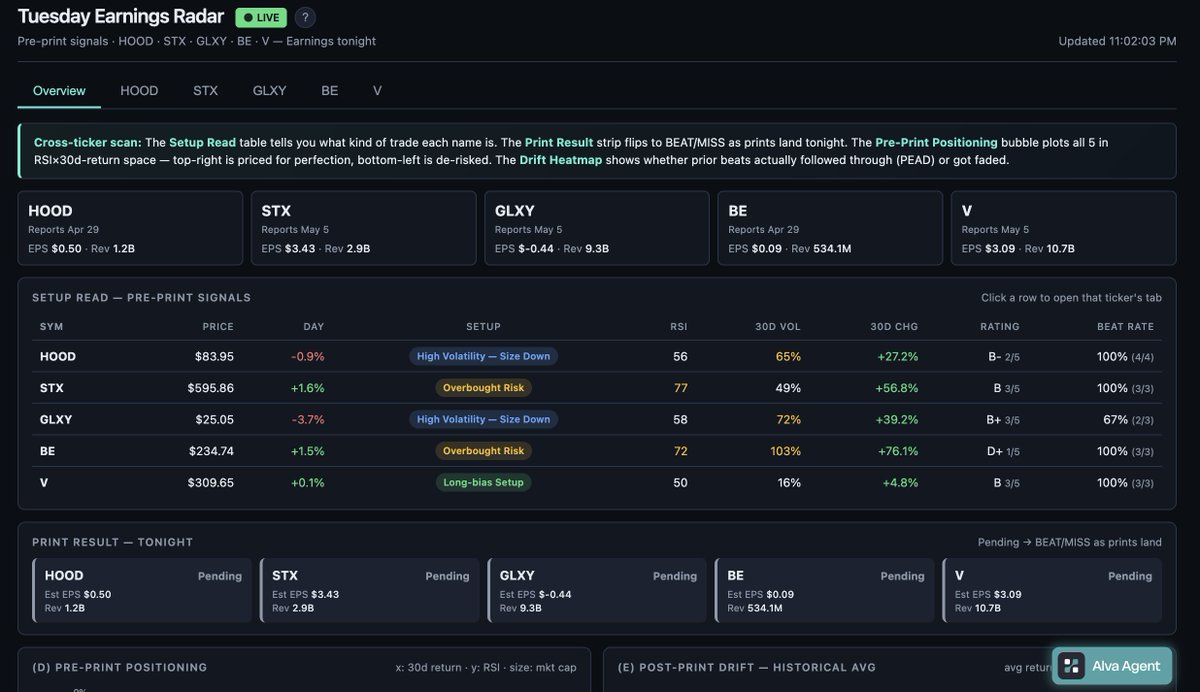This screenshot has height=692, width=1200.
Task: Click the DAY column header
Action: [x=313, y=326]
